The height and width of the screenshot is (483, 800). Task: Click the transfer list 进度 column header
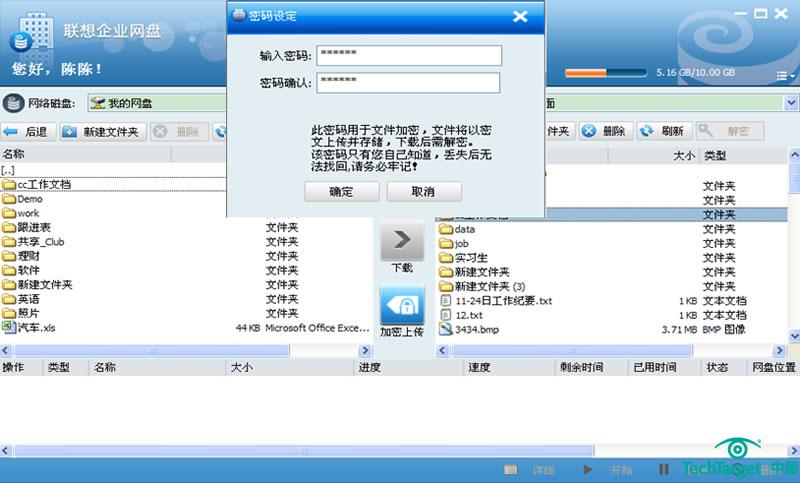coord(407,367)
